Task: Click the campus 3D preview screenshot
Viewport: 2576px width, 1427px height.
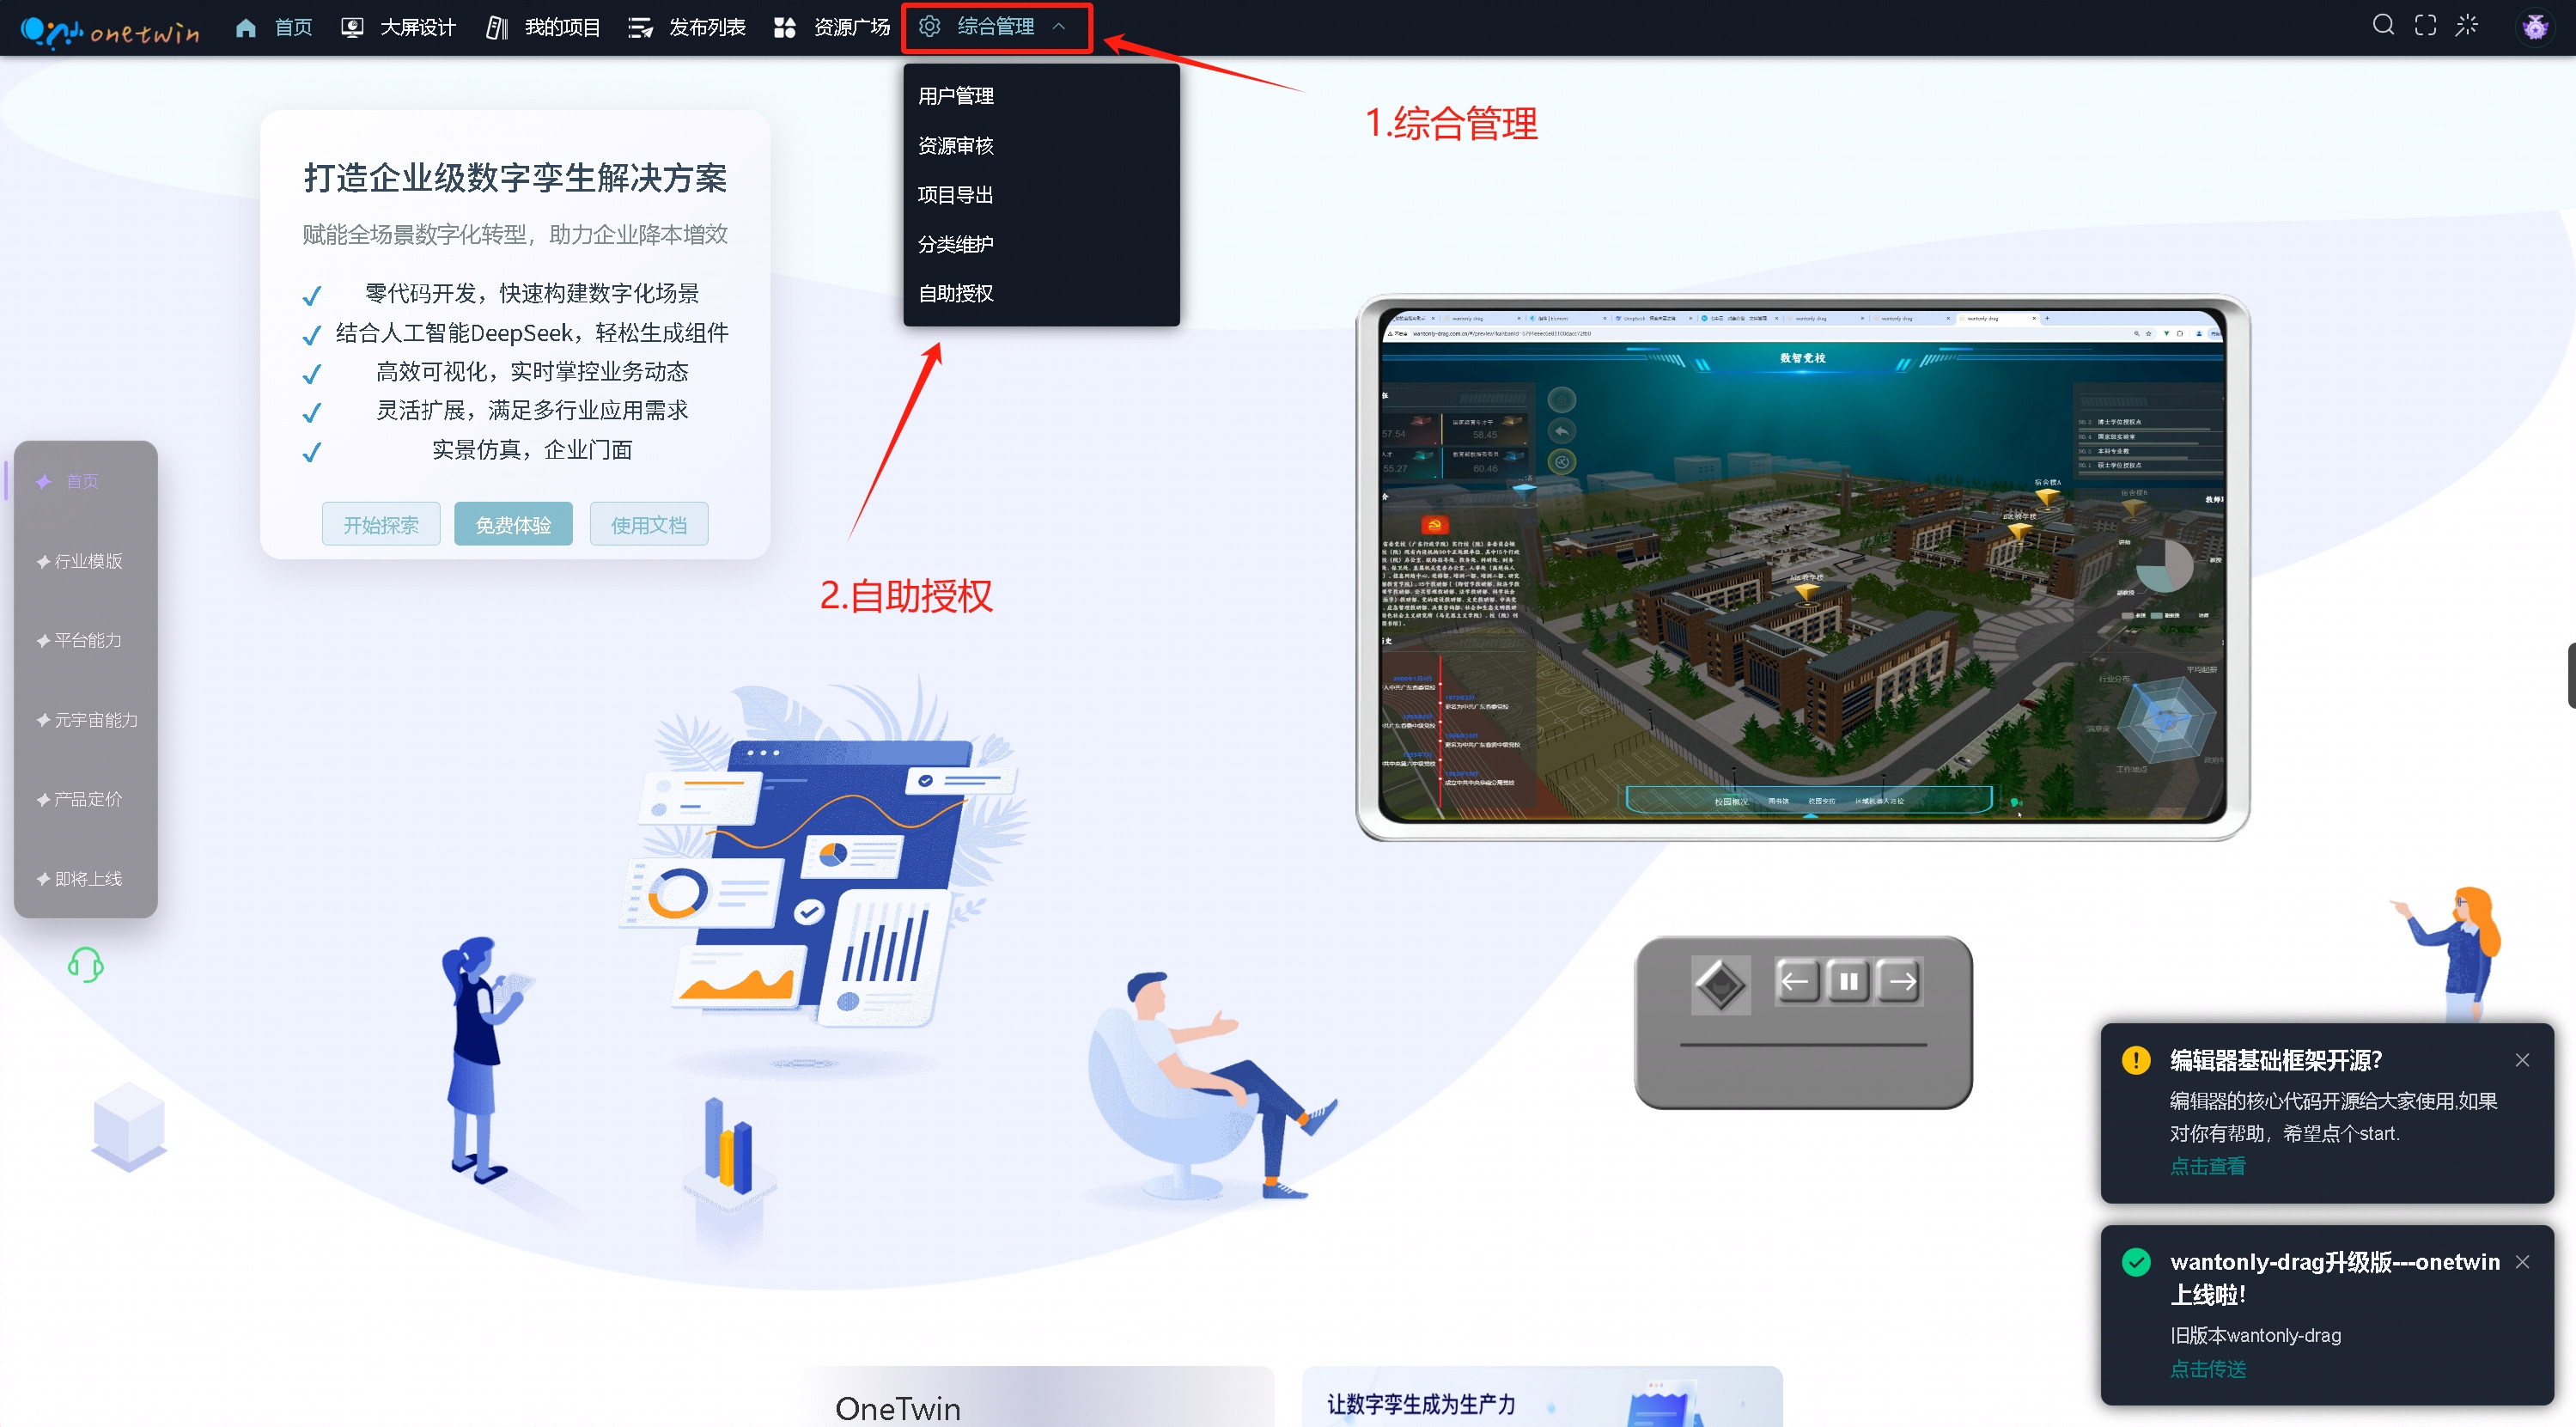Action: coord(1802,567)
